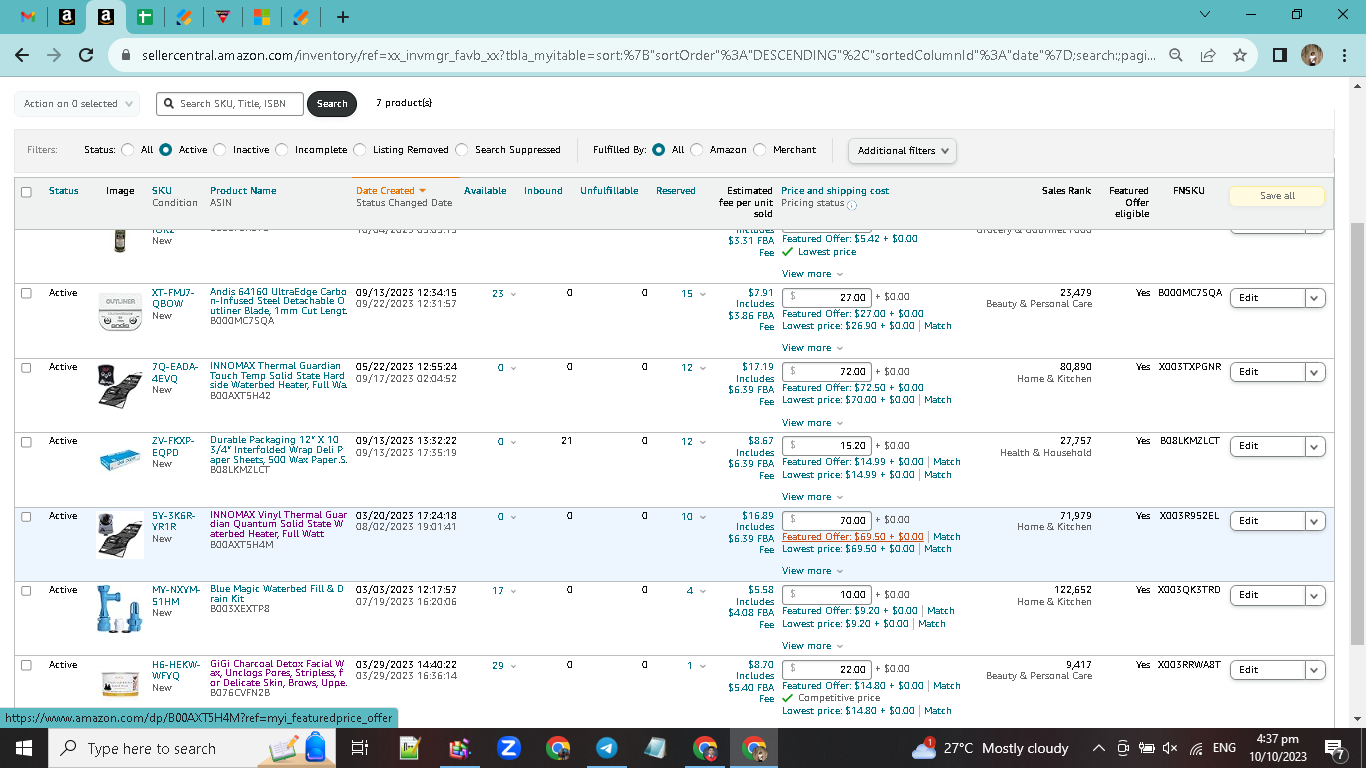1366x768 pixels.
Task: Click Edit for the 5Y-3K6R-YR1R row
Action: [x=1267, y=520]
